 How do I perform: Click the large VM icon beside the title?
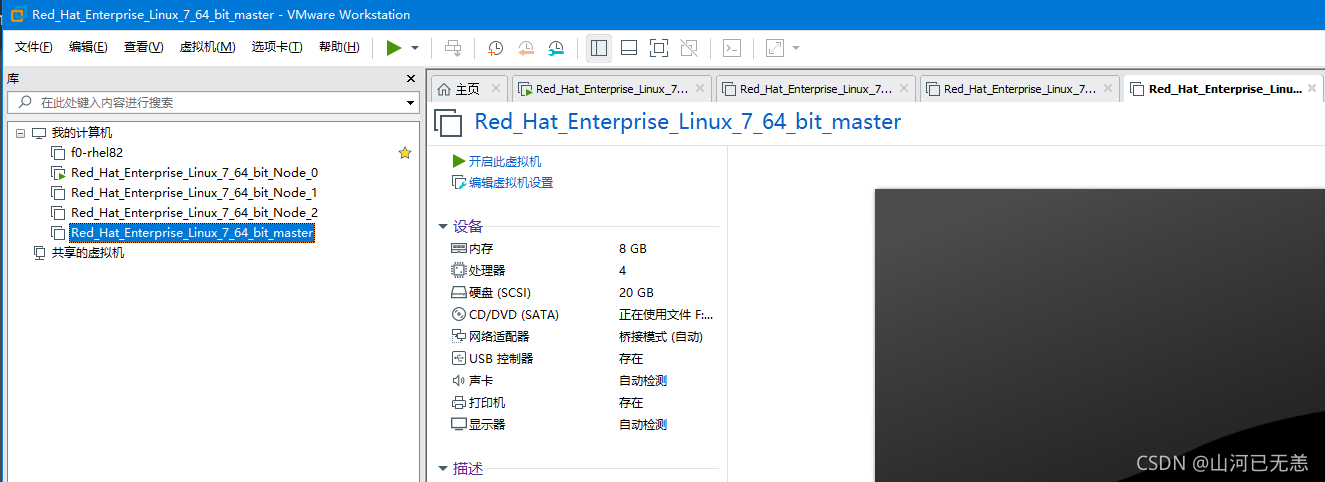(x=449, y=123)
